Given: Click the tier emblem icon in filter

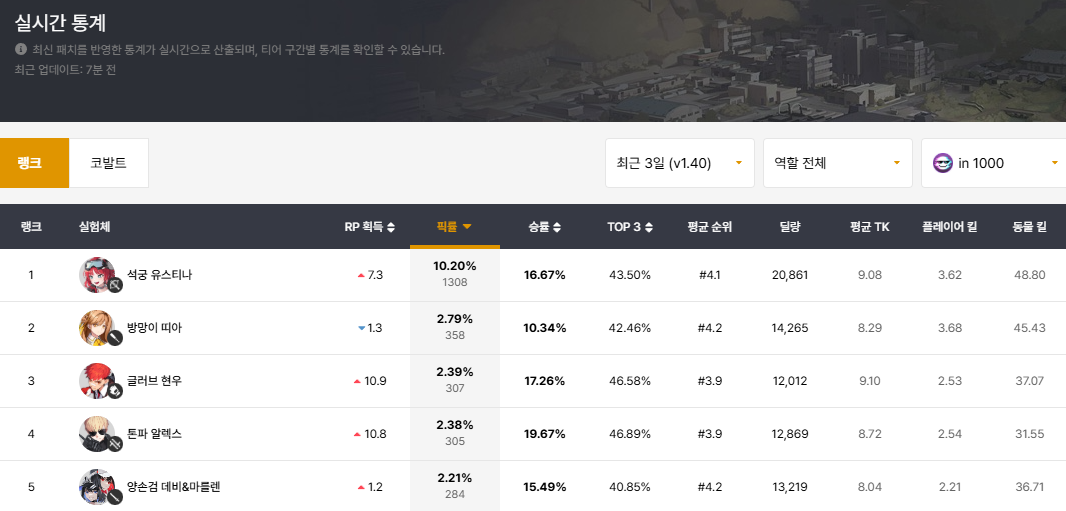Looking at the screenshot, I should (x=942, y=163).
